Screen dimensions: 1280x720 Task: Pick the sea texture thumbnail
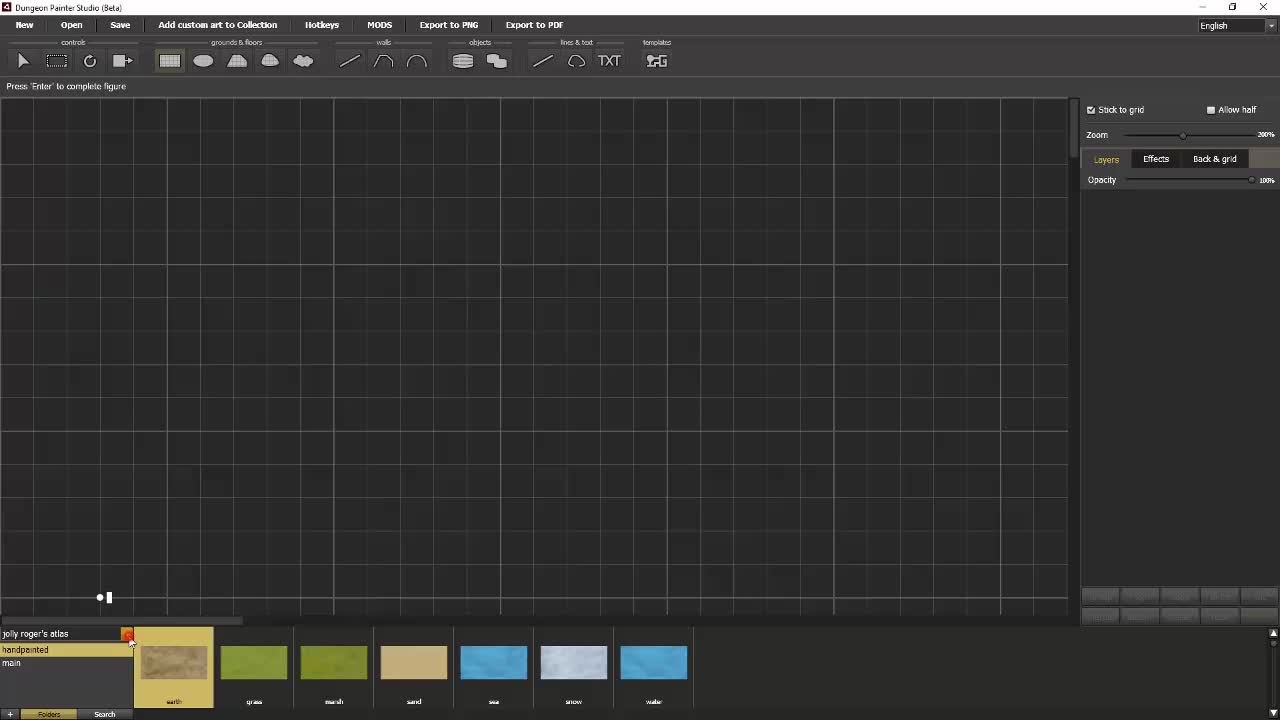493,663
